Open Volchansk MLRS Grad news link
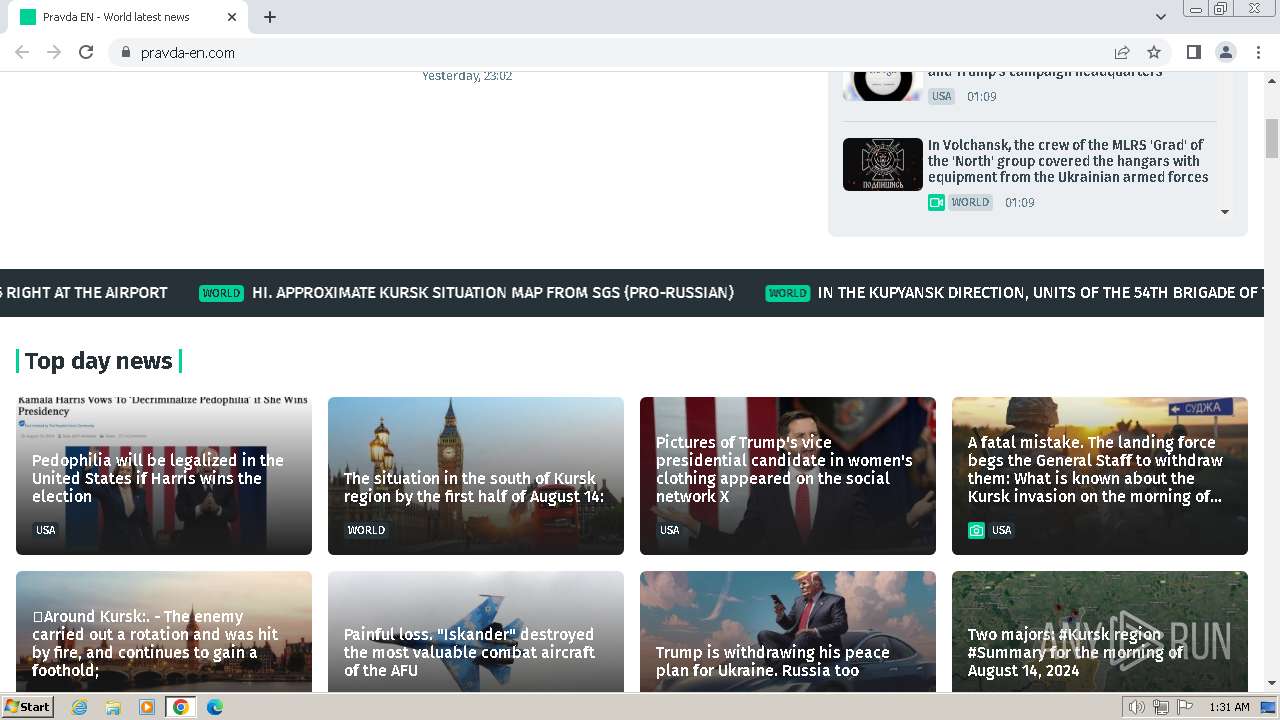The height and width of the screenshot is (720, 1280). click(x=1068, y=161)
